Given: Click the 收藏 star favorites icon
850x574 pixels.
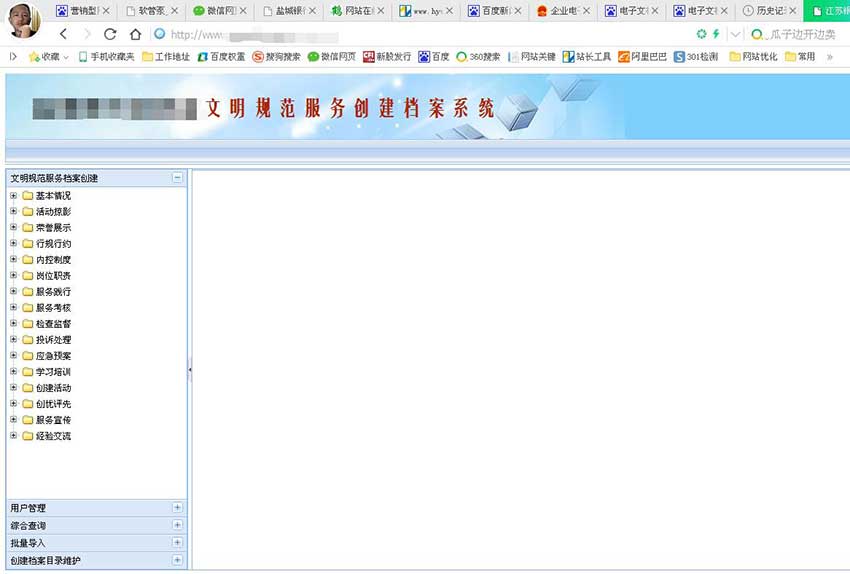Looking at the screenshot, I should pos(34,57).
